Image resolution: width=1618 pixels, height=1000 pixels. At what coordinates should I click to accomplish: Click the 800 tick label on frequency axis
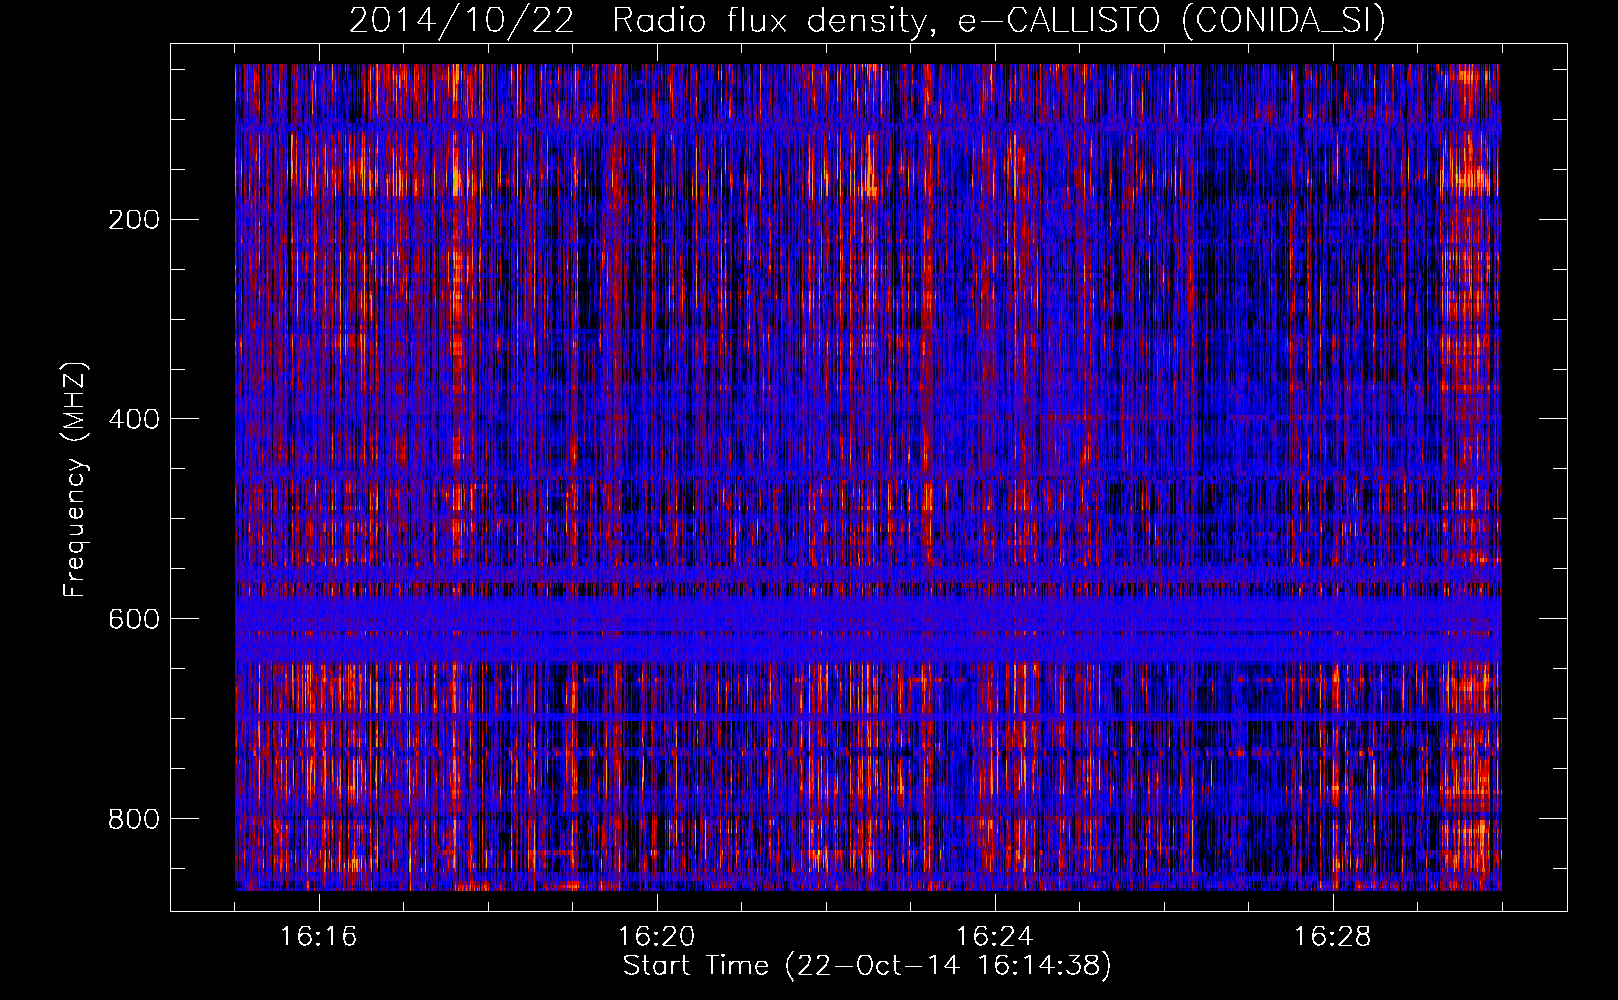pos(134,819)
